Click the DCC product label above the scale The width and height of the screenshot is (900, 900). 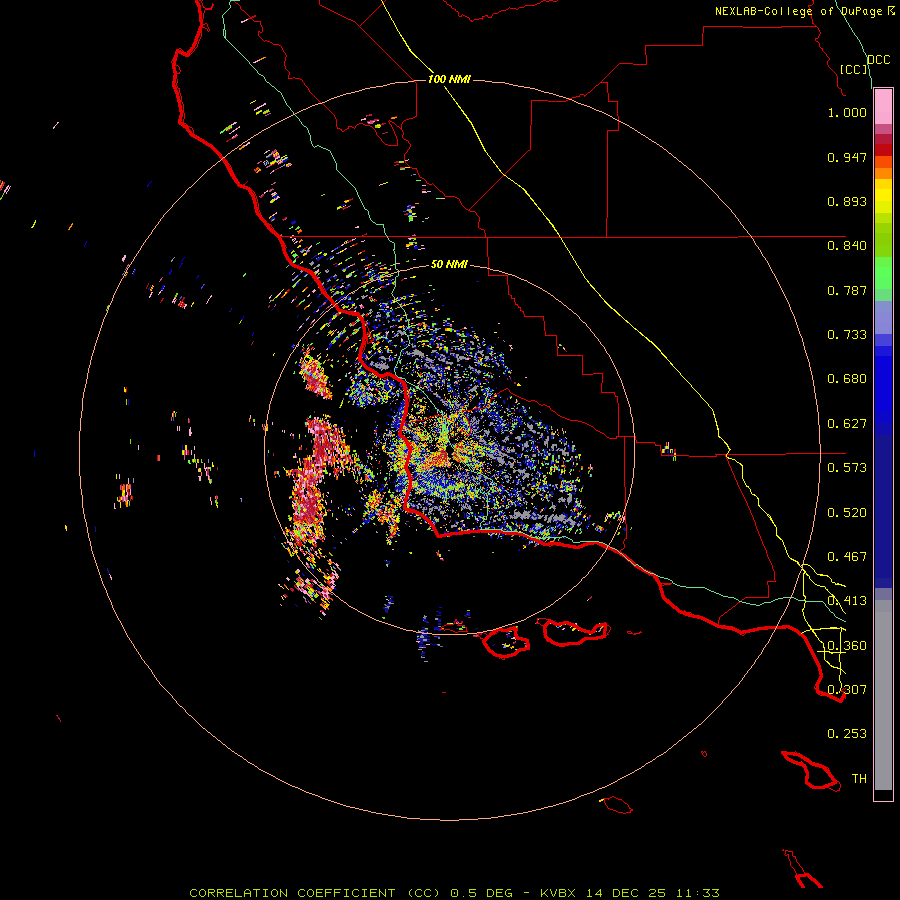[878, 60]
